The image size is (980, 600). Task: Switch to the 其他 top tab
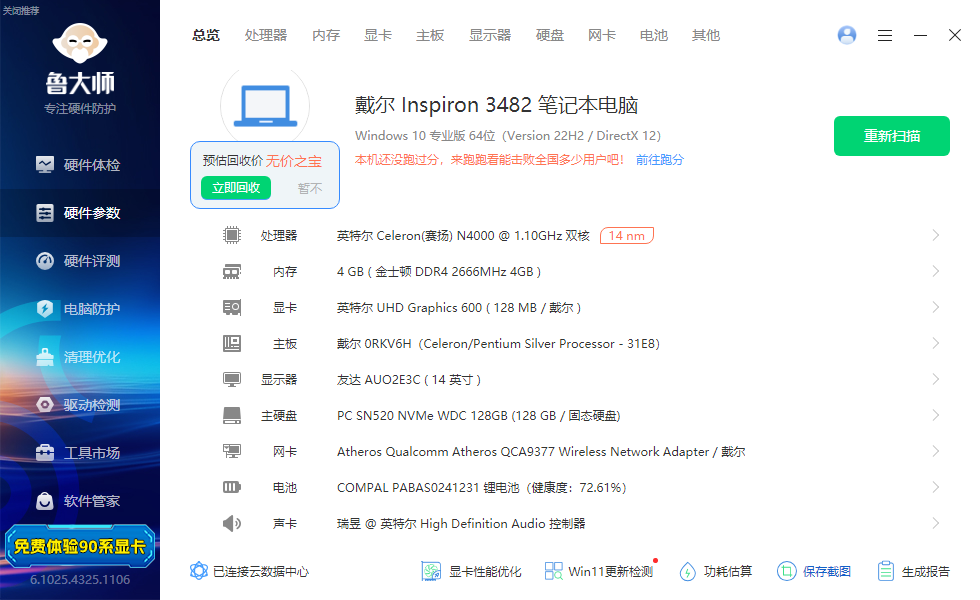pos(706,36)
